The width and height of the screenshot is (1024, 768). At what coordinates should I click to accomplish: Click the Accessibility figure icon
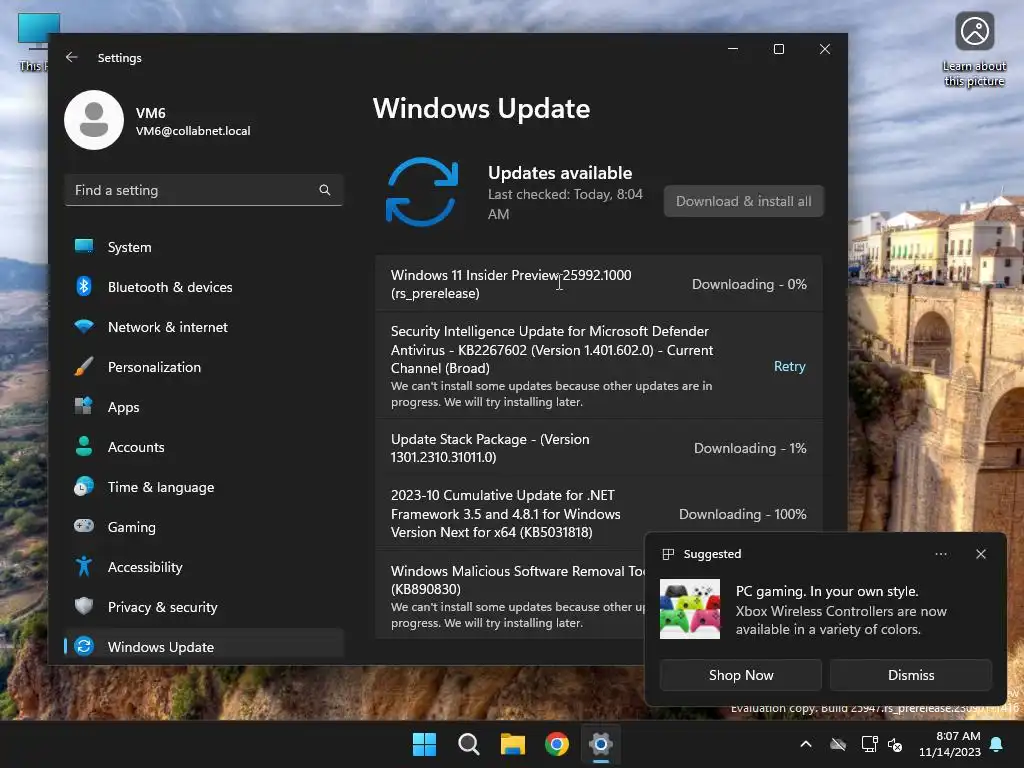tap(84, 566)
